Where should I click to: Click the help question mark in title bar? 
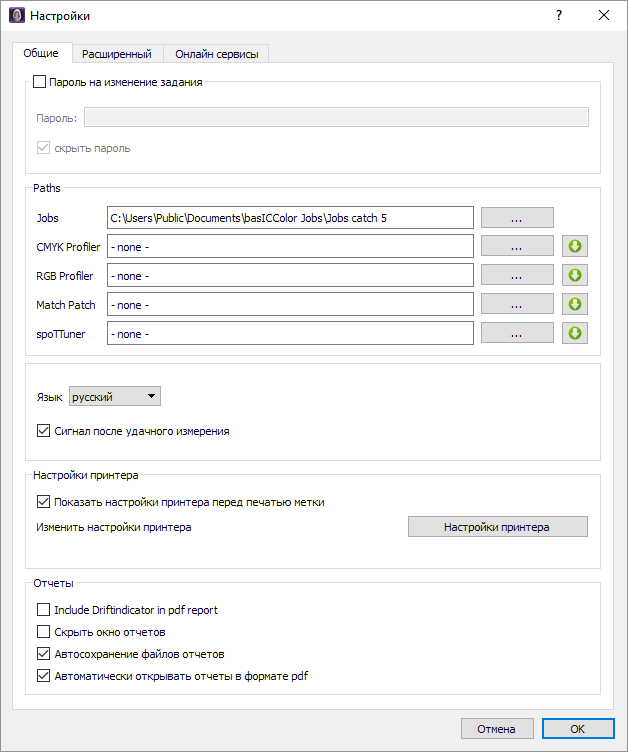point(559,15)
